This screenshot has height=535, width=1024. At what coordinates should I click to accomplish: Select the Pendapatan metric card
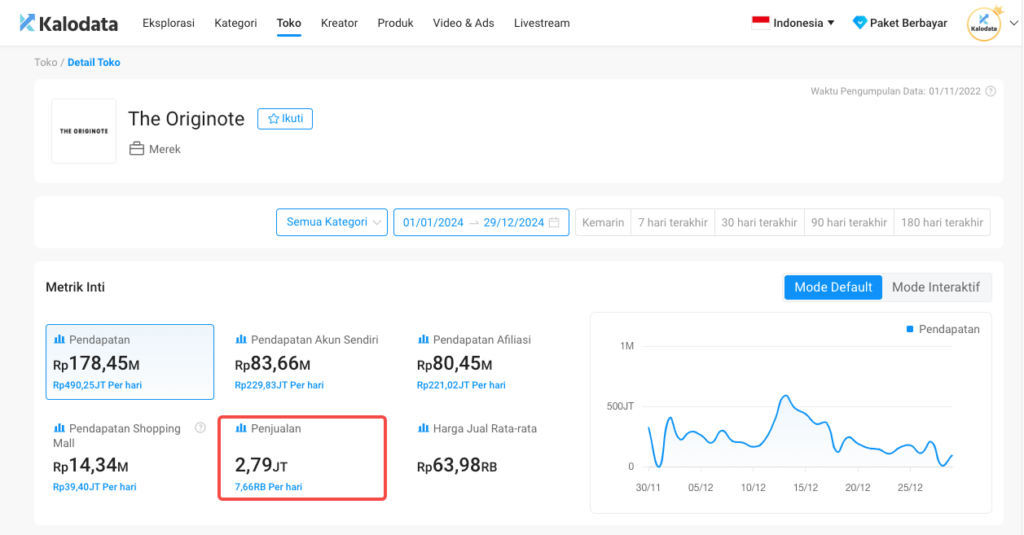coord(130,362)
